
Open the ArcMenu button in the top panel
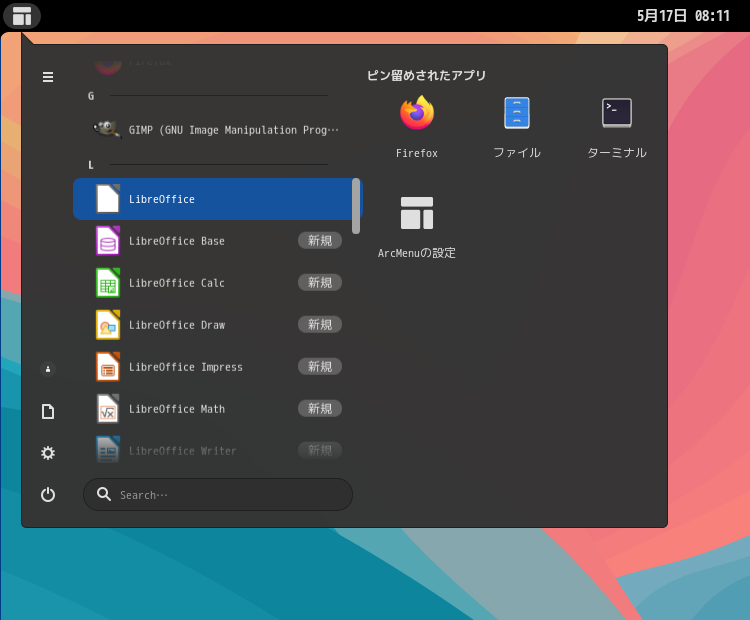pyautogui.click(x=22, y=16)
